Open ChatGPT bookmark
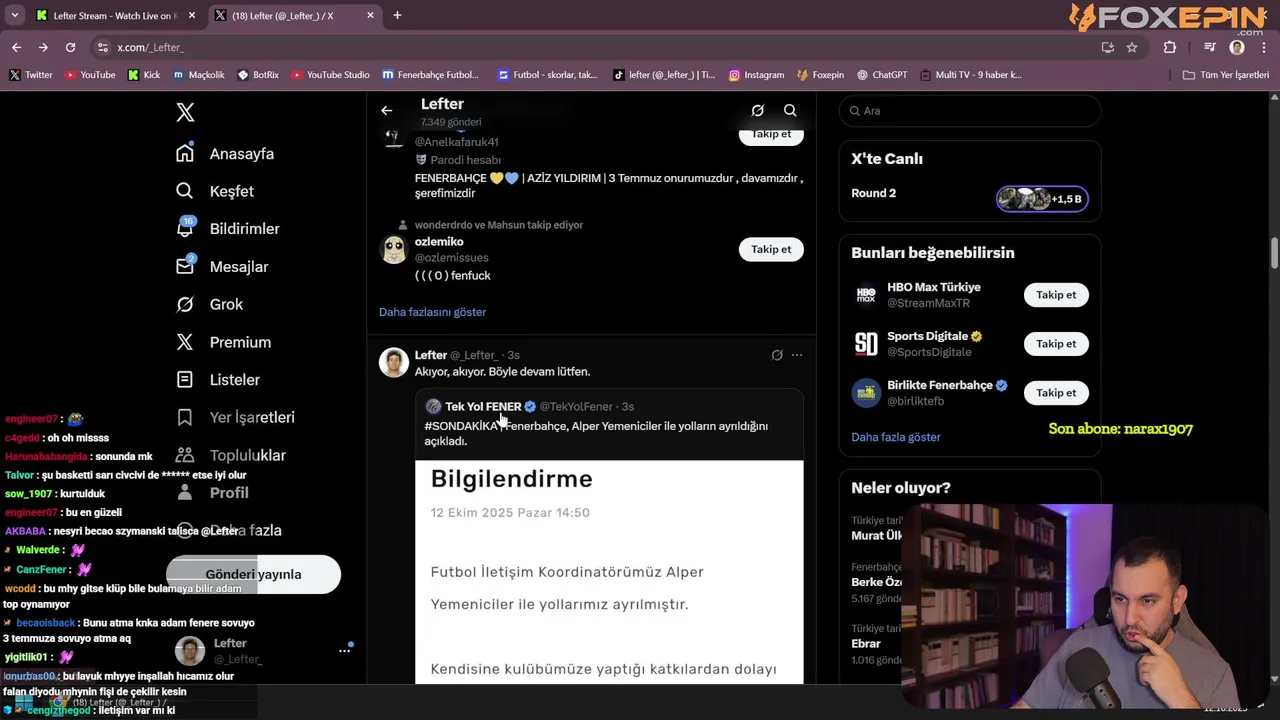Screen dimensions: 1280x720 (x=881, y=75)
